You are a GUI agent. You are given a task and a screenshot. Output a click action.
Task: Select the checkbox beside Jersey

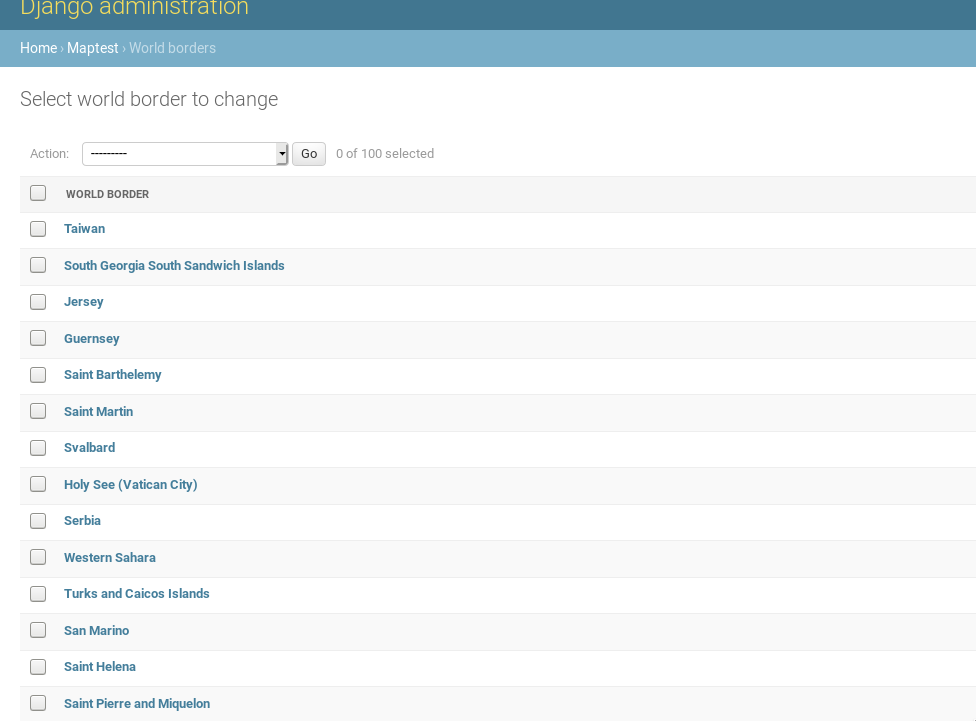pyautogui.click(x=38, y=302)
